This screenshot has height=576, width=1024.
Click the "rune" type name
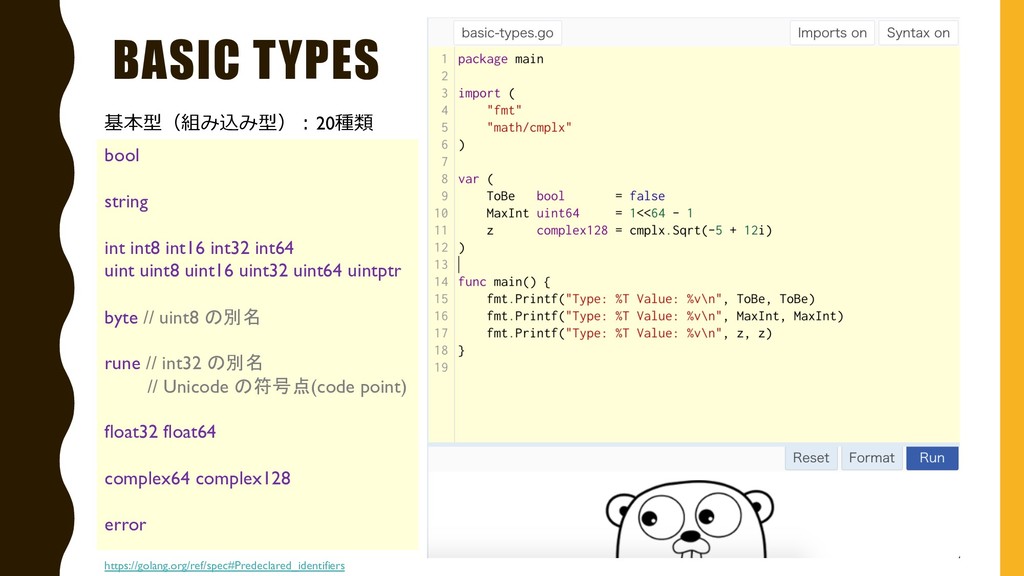click(x=122, y=363)
